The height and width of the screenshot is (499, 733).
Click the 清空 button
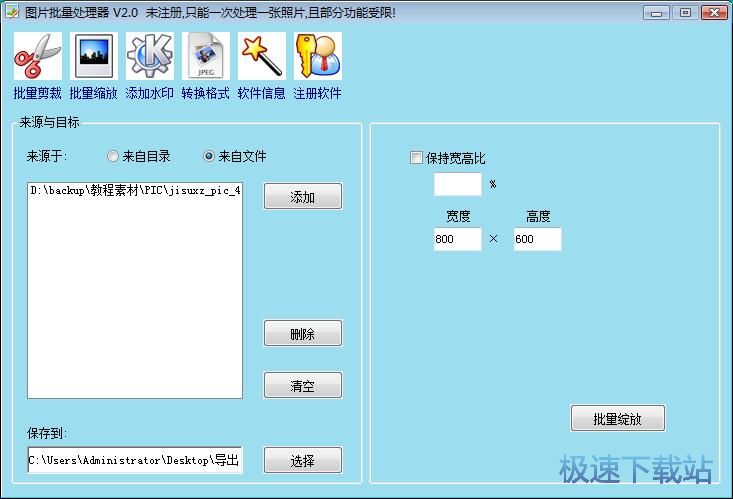coord(303,385)
